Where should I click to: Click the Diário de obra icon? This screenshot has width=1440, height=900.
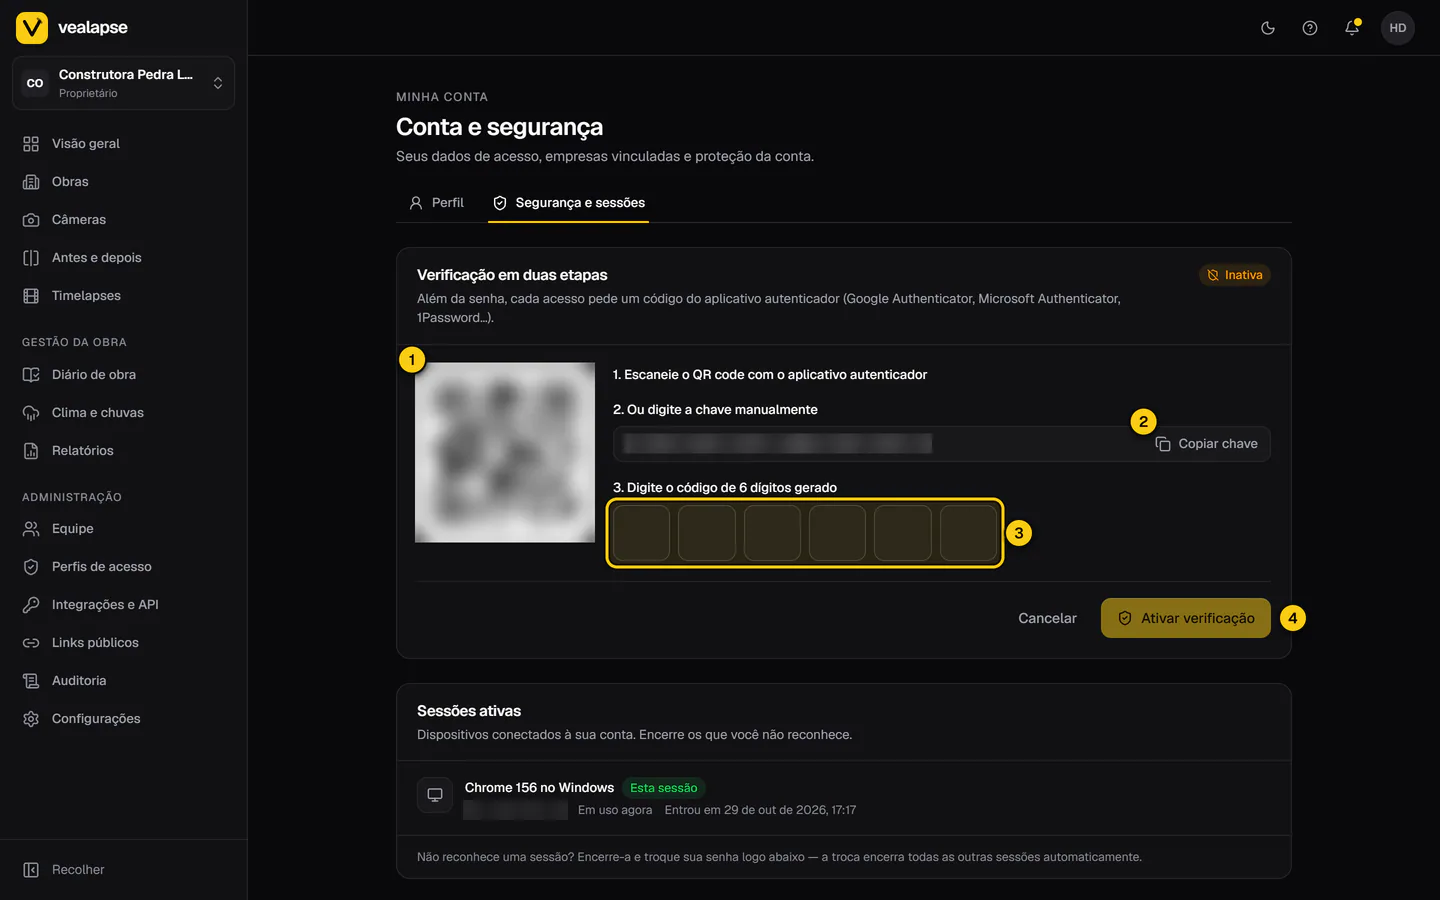click(31, 375)
